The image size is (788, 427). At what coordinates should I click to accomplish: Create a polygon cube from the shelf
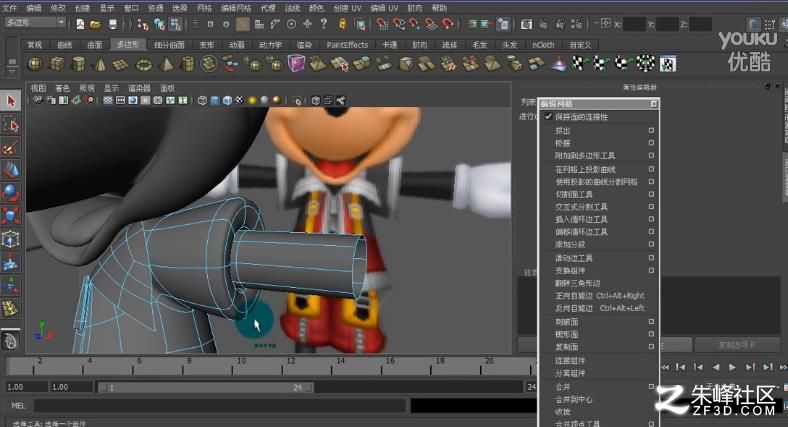point(57,64)
